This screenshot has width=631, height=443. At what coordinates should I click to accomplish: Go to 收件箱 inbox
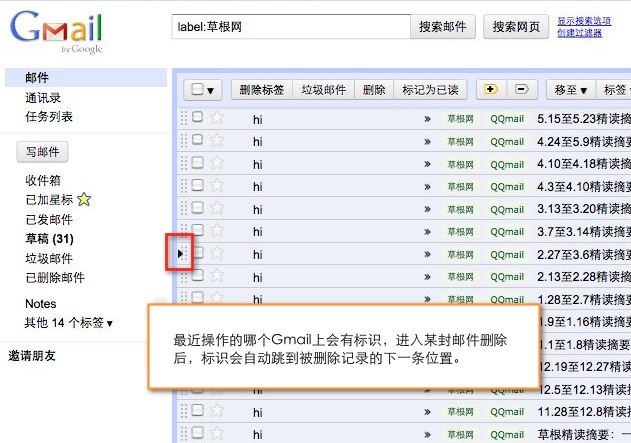coord(43,180)
